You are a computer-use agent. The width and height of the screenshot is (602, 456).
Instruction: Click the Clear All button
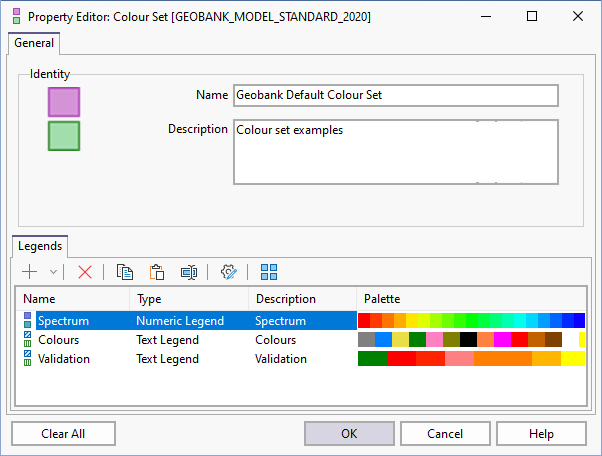click(x=63, y=434)
